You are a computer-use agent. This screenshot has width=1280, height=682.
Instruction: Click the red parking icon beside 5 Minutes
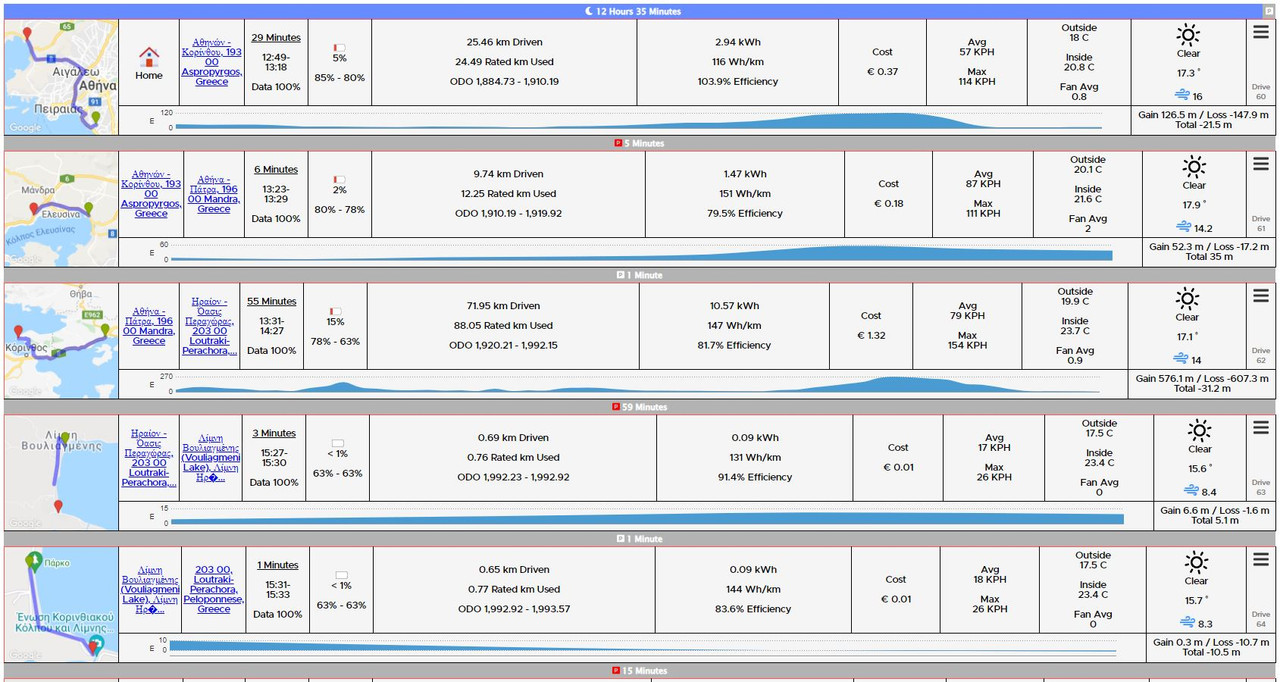tap(618, 143)
